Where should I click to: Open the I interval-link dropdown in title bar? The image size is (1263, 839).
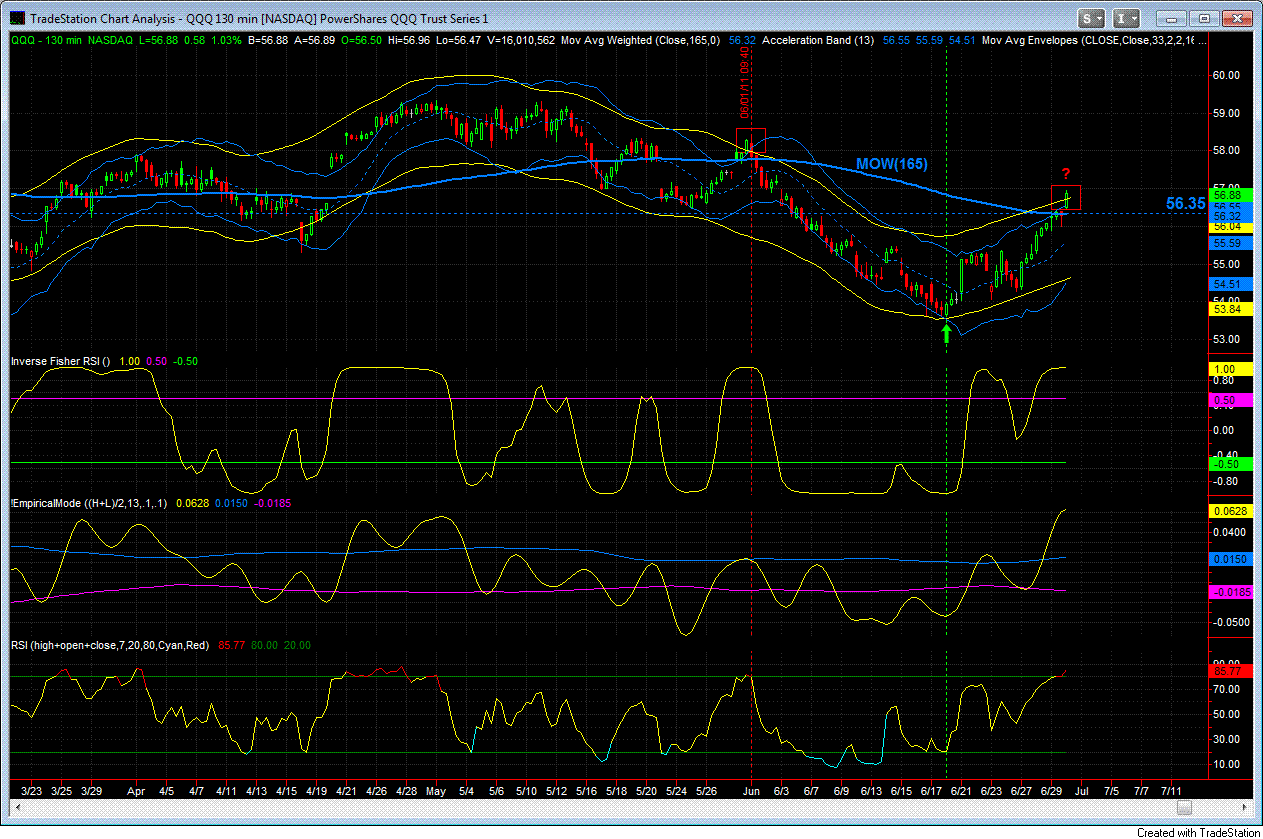point(1127,18)
